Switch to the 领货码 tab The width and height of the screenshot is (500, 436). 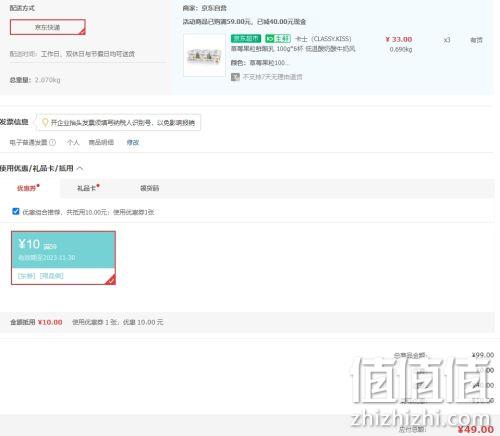149,188
